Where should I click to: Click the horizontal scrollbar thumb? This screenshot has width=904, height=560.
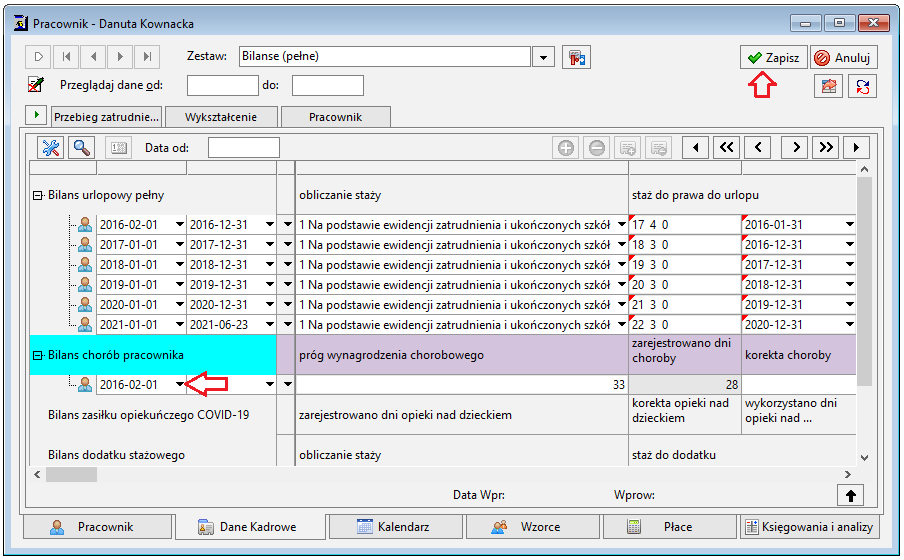pos(71,475)
